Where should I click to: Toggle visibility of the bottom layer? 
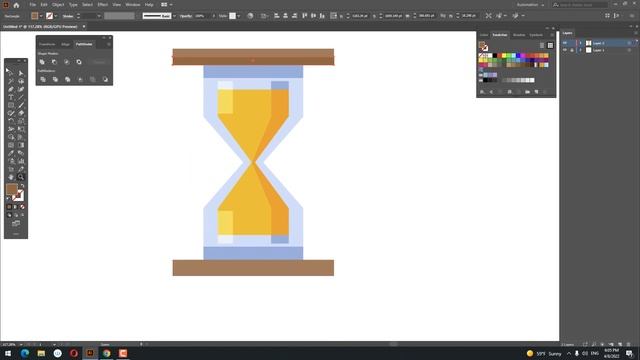pyautogui.click(x=565, y=50)
